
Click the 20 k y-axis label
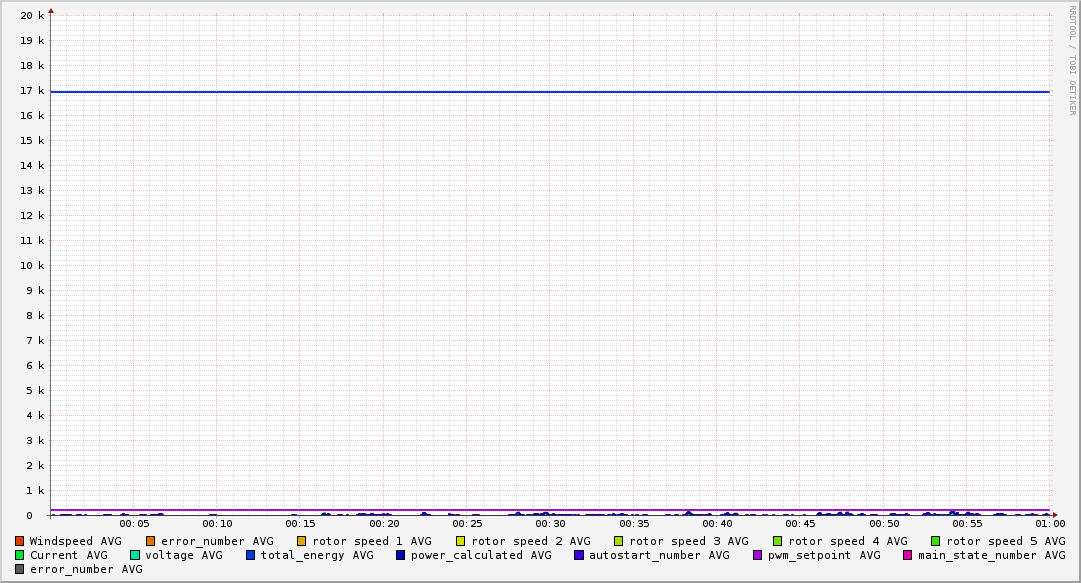(x=34, y=16)
